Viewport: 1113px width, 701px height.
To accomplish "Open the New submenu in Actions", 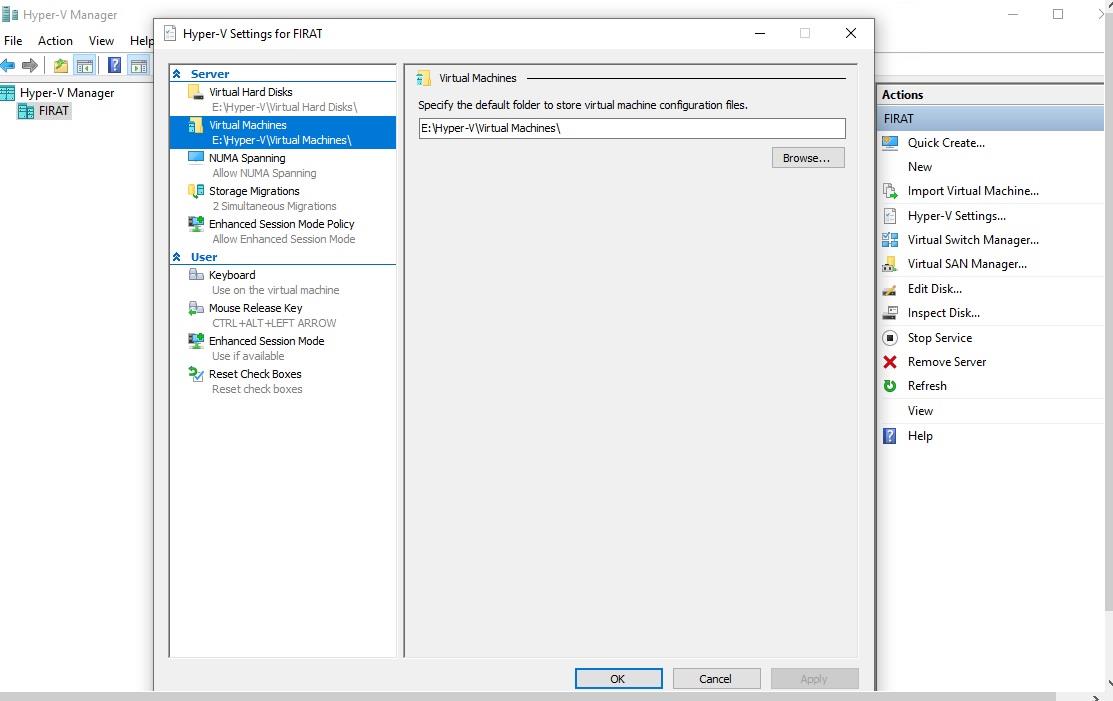I will pos(920,167).
